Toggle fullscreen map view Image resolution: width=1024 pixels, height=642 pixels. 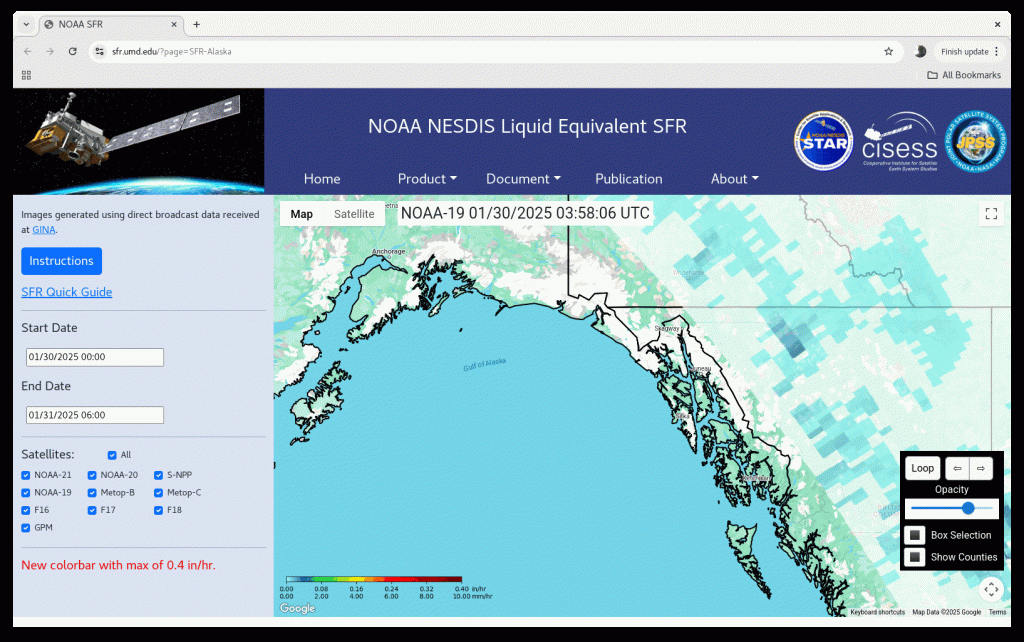point(991,214)
